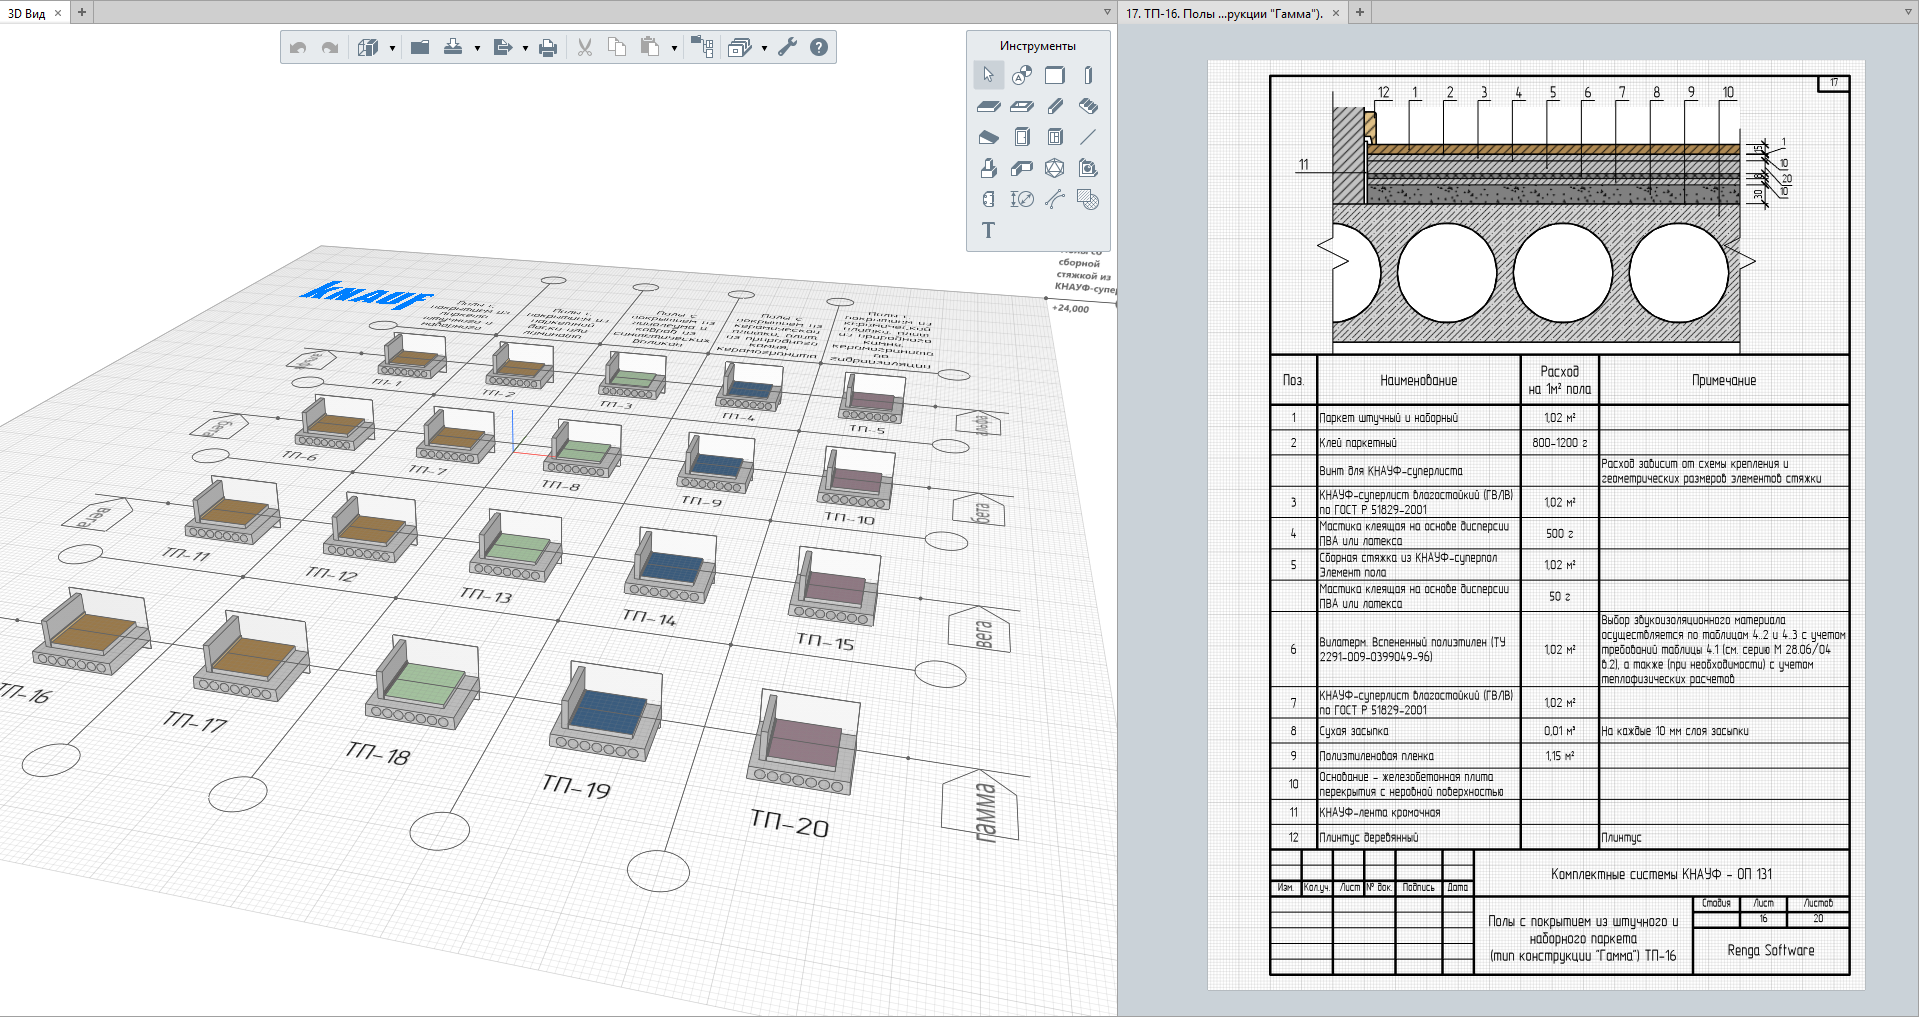Select the Text tool
Viewport: 1919px width, 1017px height.
click(988, 230)
